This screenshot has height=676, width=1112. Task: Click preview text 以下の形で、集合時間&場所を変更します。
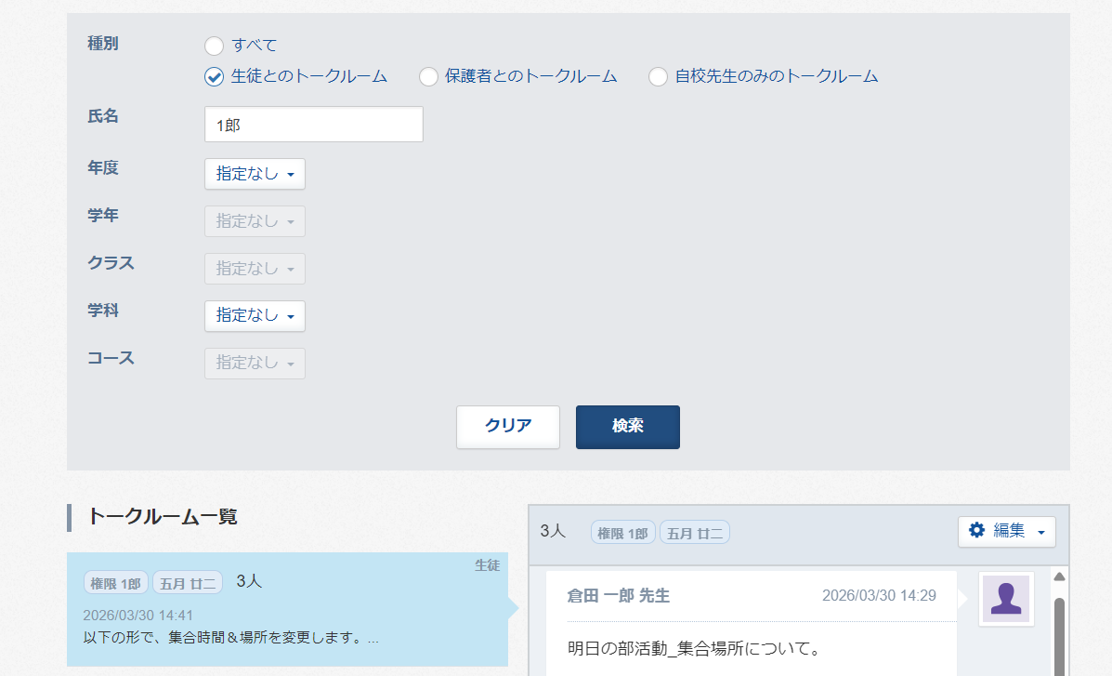coord(230,638)
